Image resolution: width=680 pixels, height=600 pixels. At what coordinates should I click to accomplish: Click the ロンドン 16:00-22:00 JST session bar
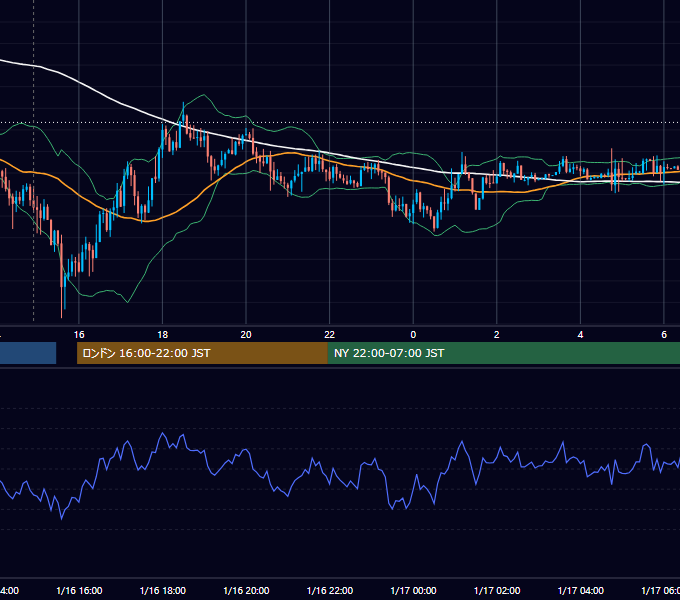pos(202,353)
